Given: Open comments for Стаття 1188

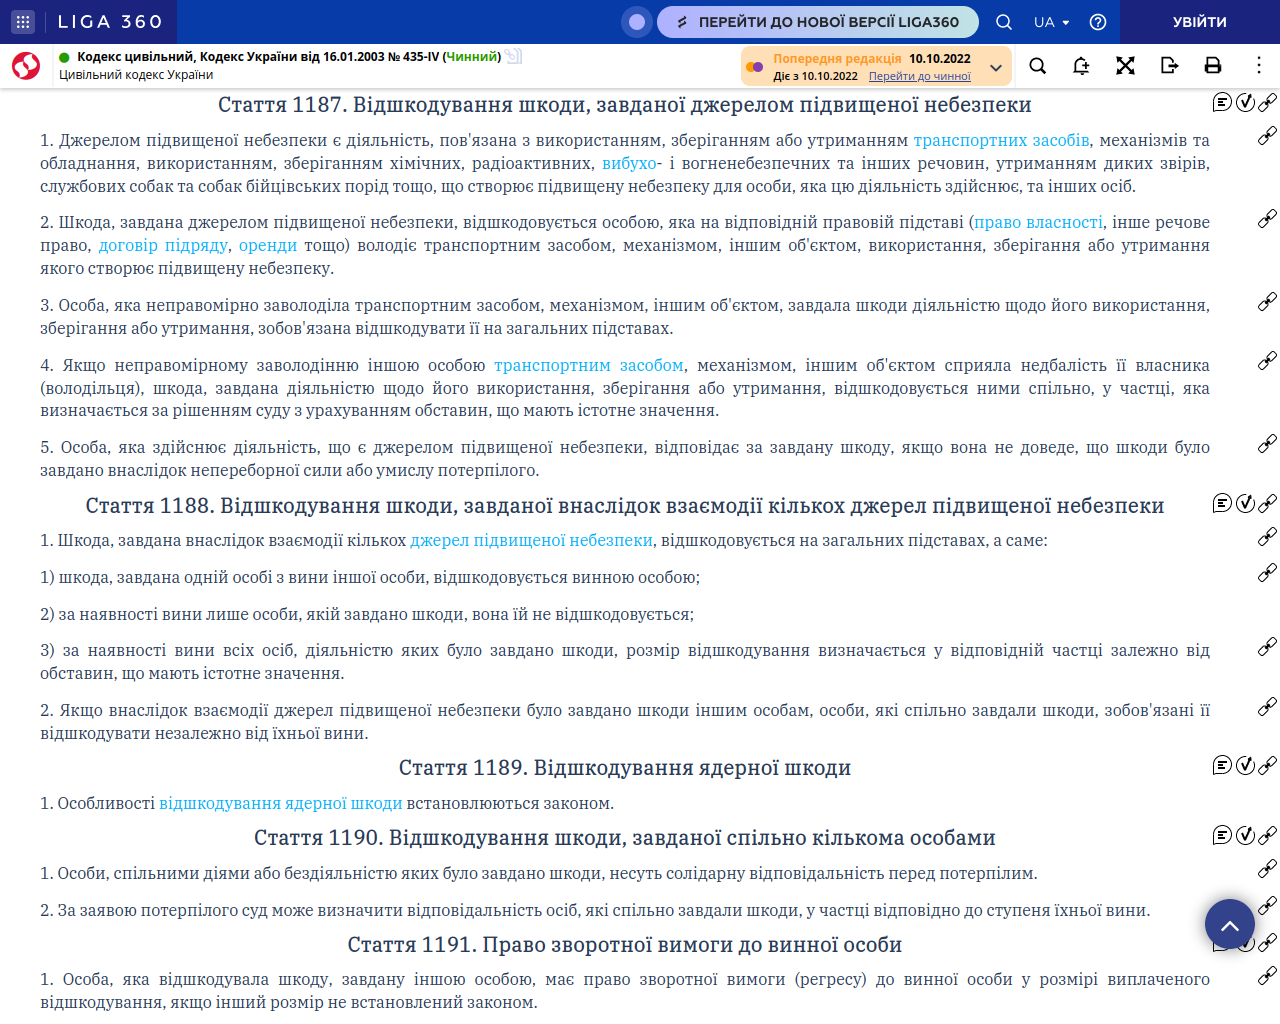Looking at the screenshot, I should 1222,503.
